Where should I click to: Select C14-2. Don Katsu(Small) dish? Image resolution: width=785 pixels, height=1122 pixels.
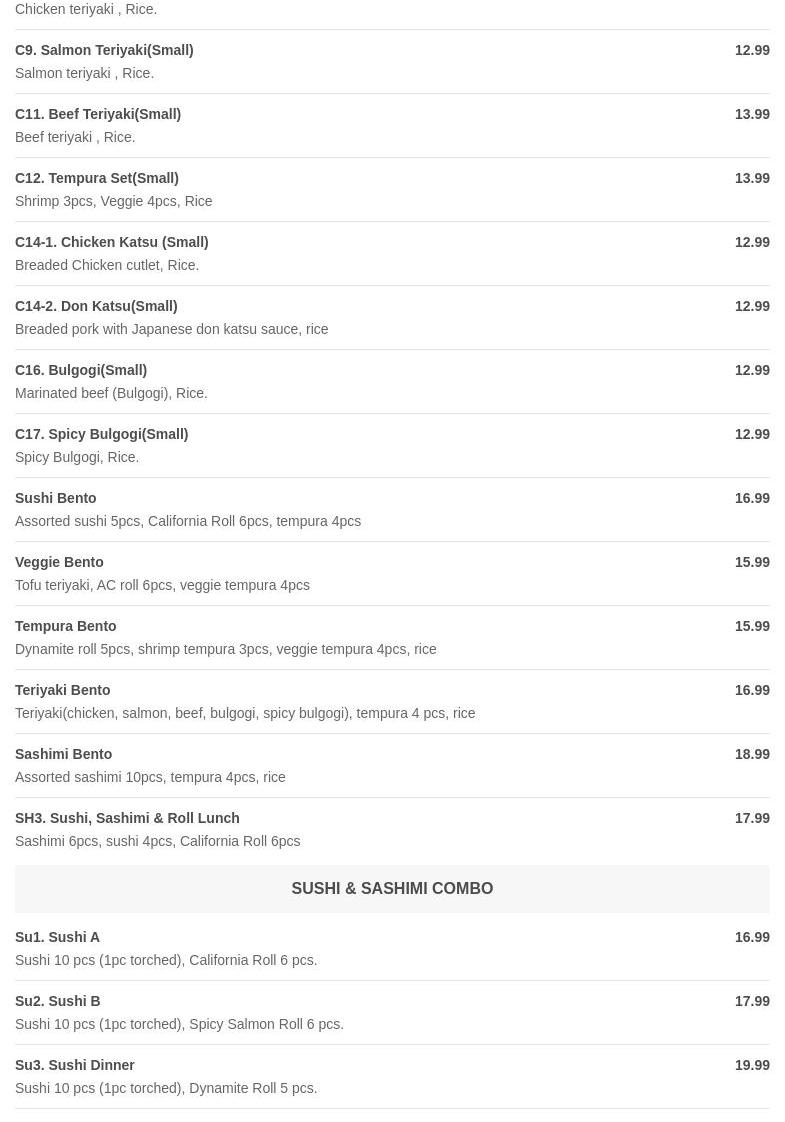96,306
